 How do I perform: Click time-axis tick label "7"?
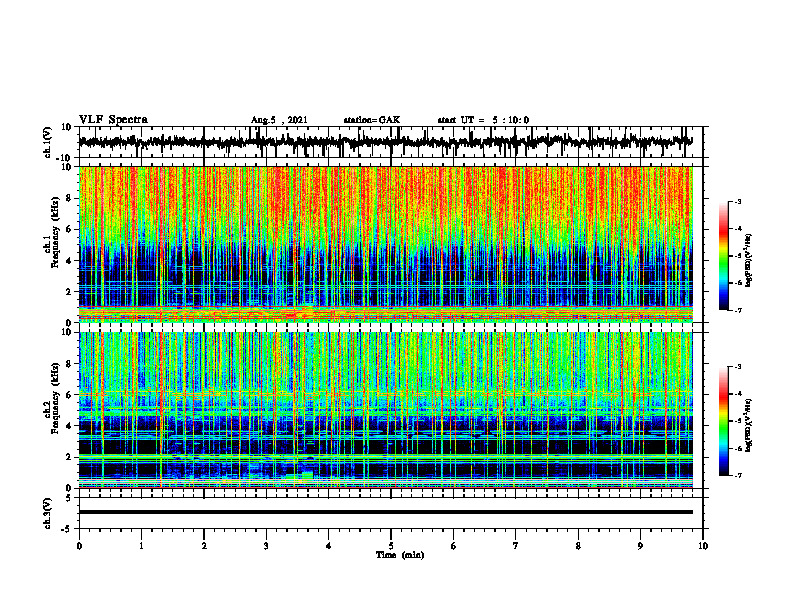coord(516,546)
